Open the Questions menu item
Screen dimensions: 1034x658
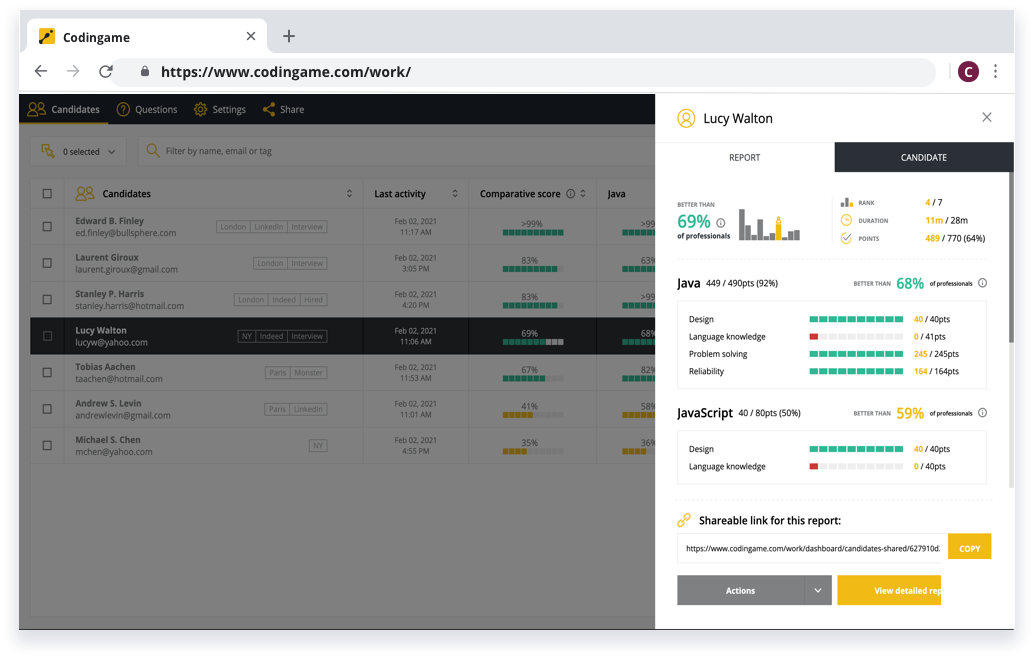[147, 110]
